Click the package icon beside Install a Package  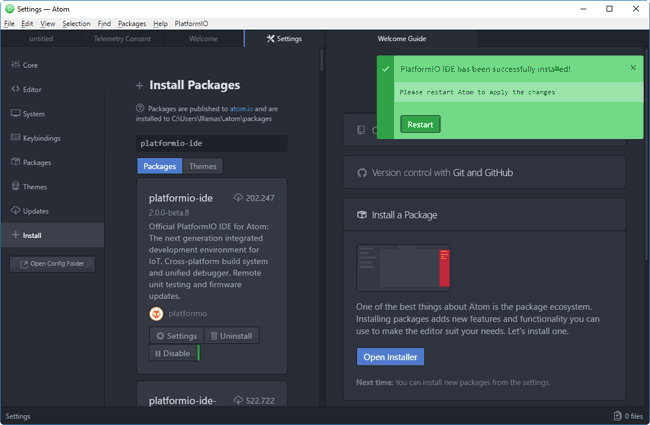[362, 215]
